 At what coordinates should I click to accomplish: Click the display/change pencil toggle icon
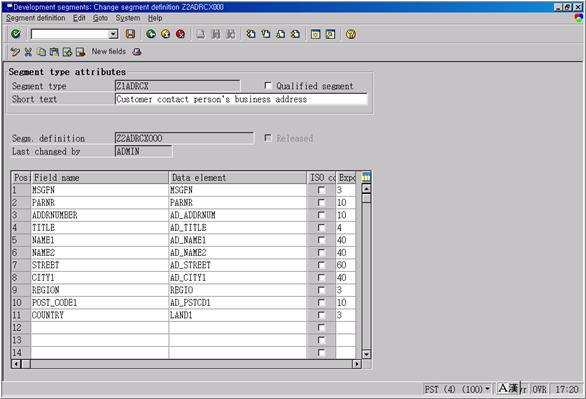(15, 52)
